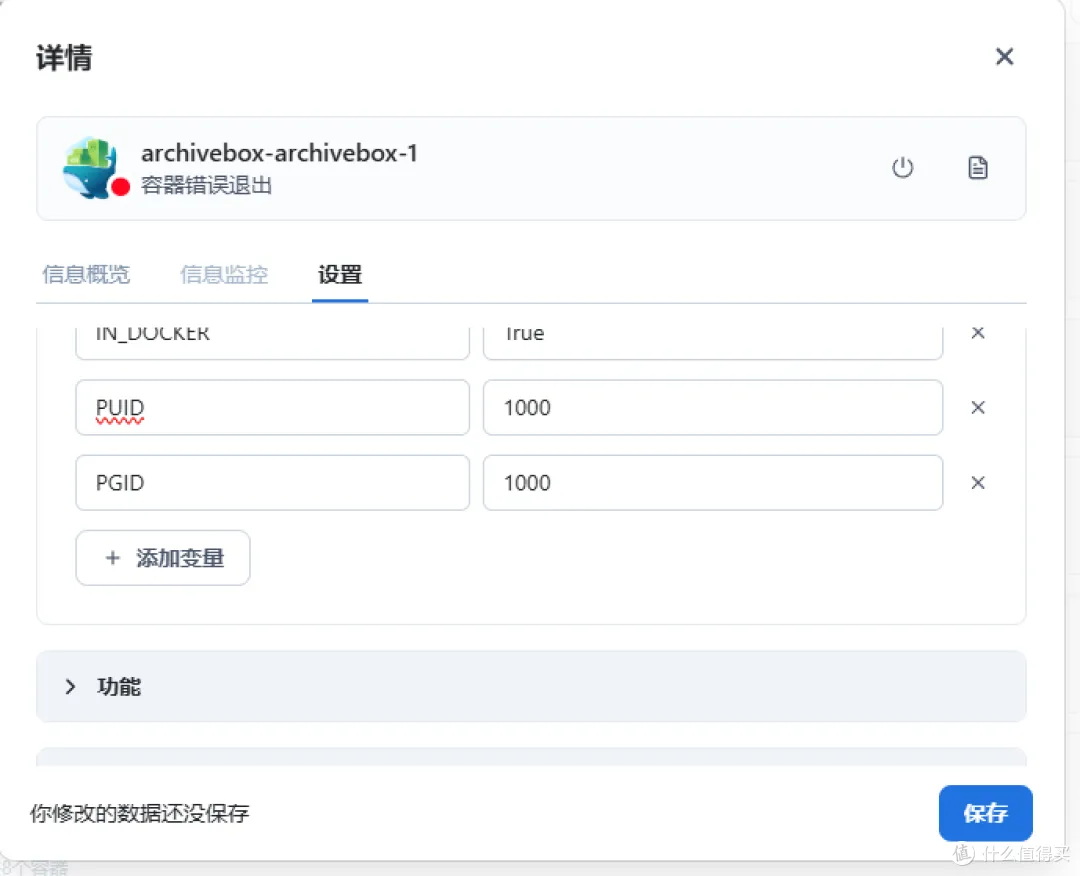Click the 详情 dialog title
The width and height of the screenshot is (1080, 876).
click(x=63, y=57)
